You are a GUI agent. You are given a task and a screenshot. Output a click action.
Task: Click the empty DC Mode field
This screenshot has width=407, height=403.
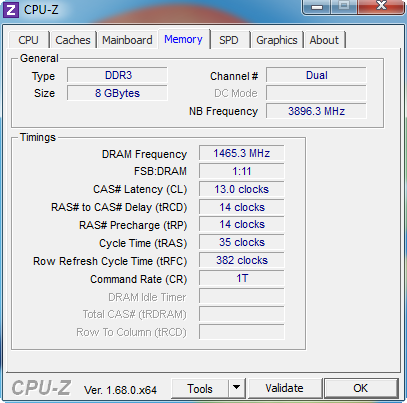pyautogui.click(x=316, y=93)
